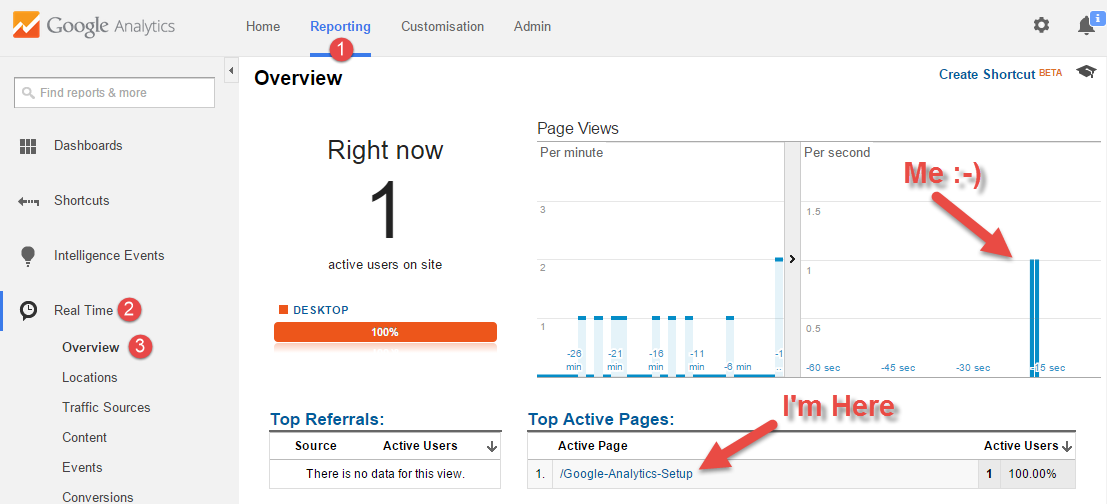1107x504 pixels.
Task: Select Overview under Real Time
Action: click(x=90, y=347)
